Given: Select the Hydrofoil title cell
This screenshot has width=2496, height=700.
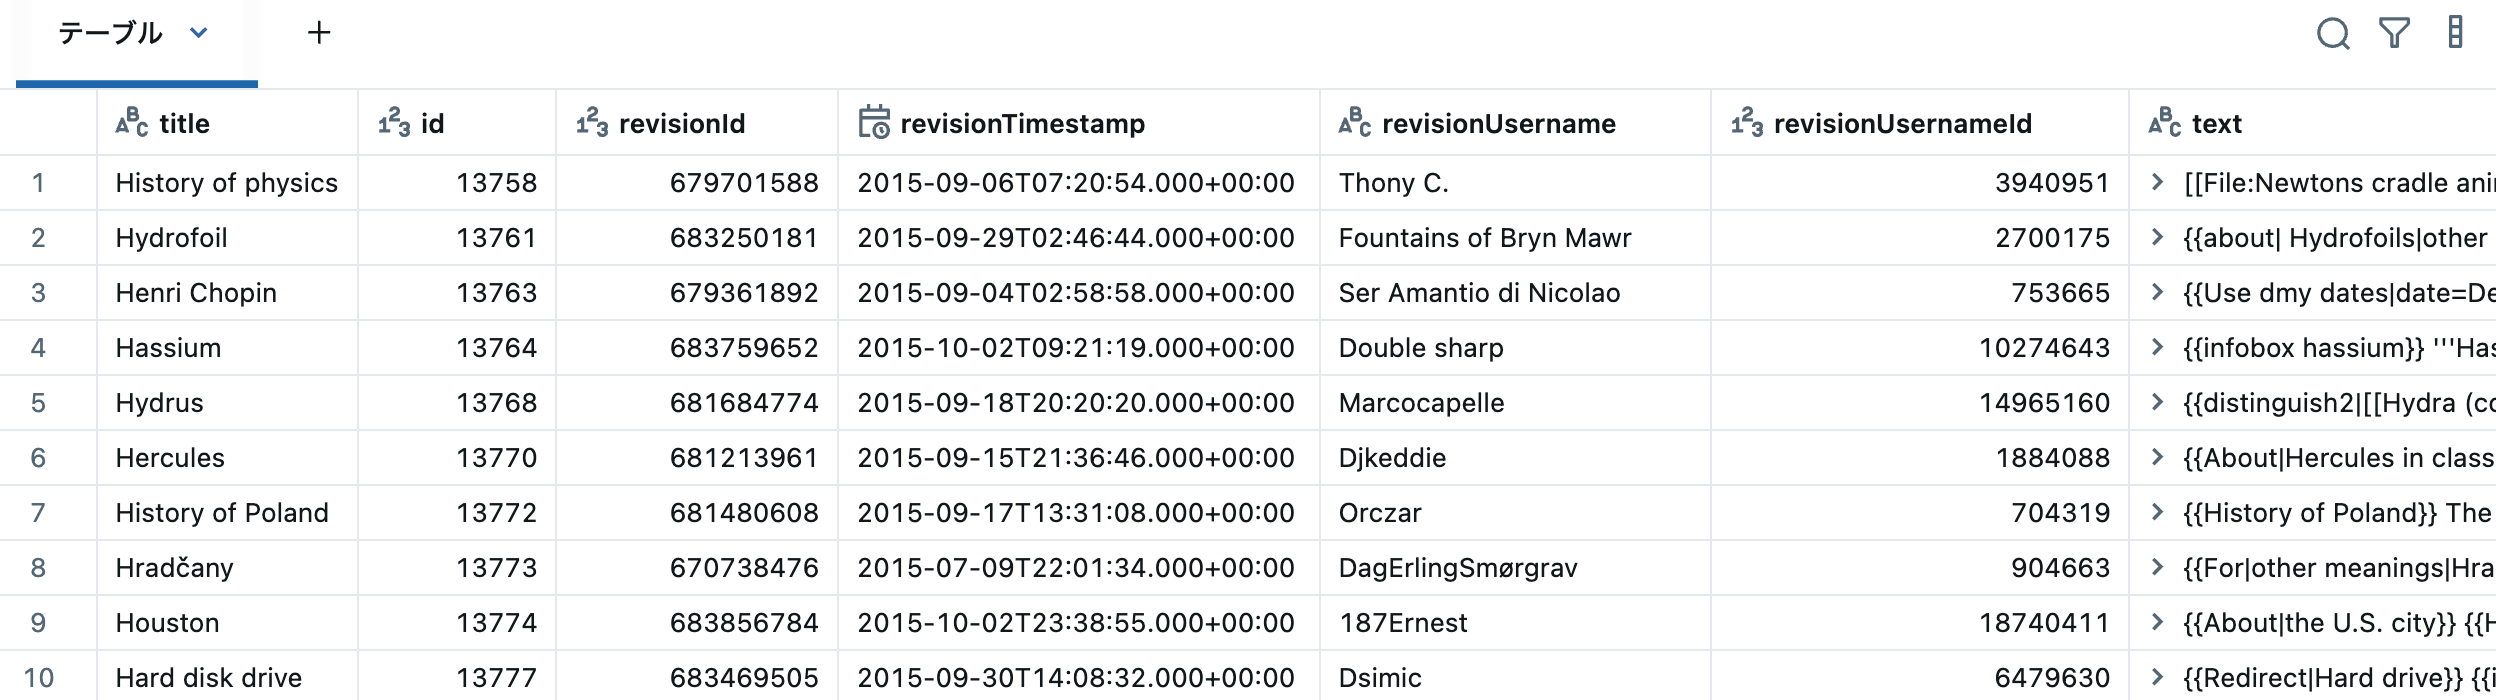Looking at the screenshot, I should pos(227,238).
